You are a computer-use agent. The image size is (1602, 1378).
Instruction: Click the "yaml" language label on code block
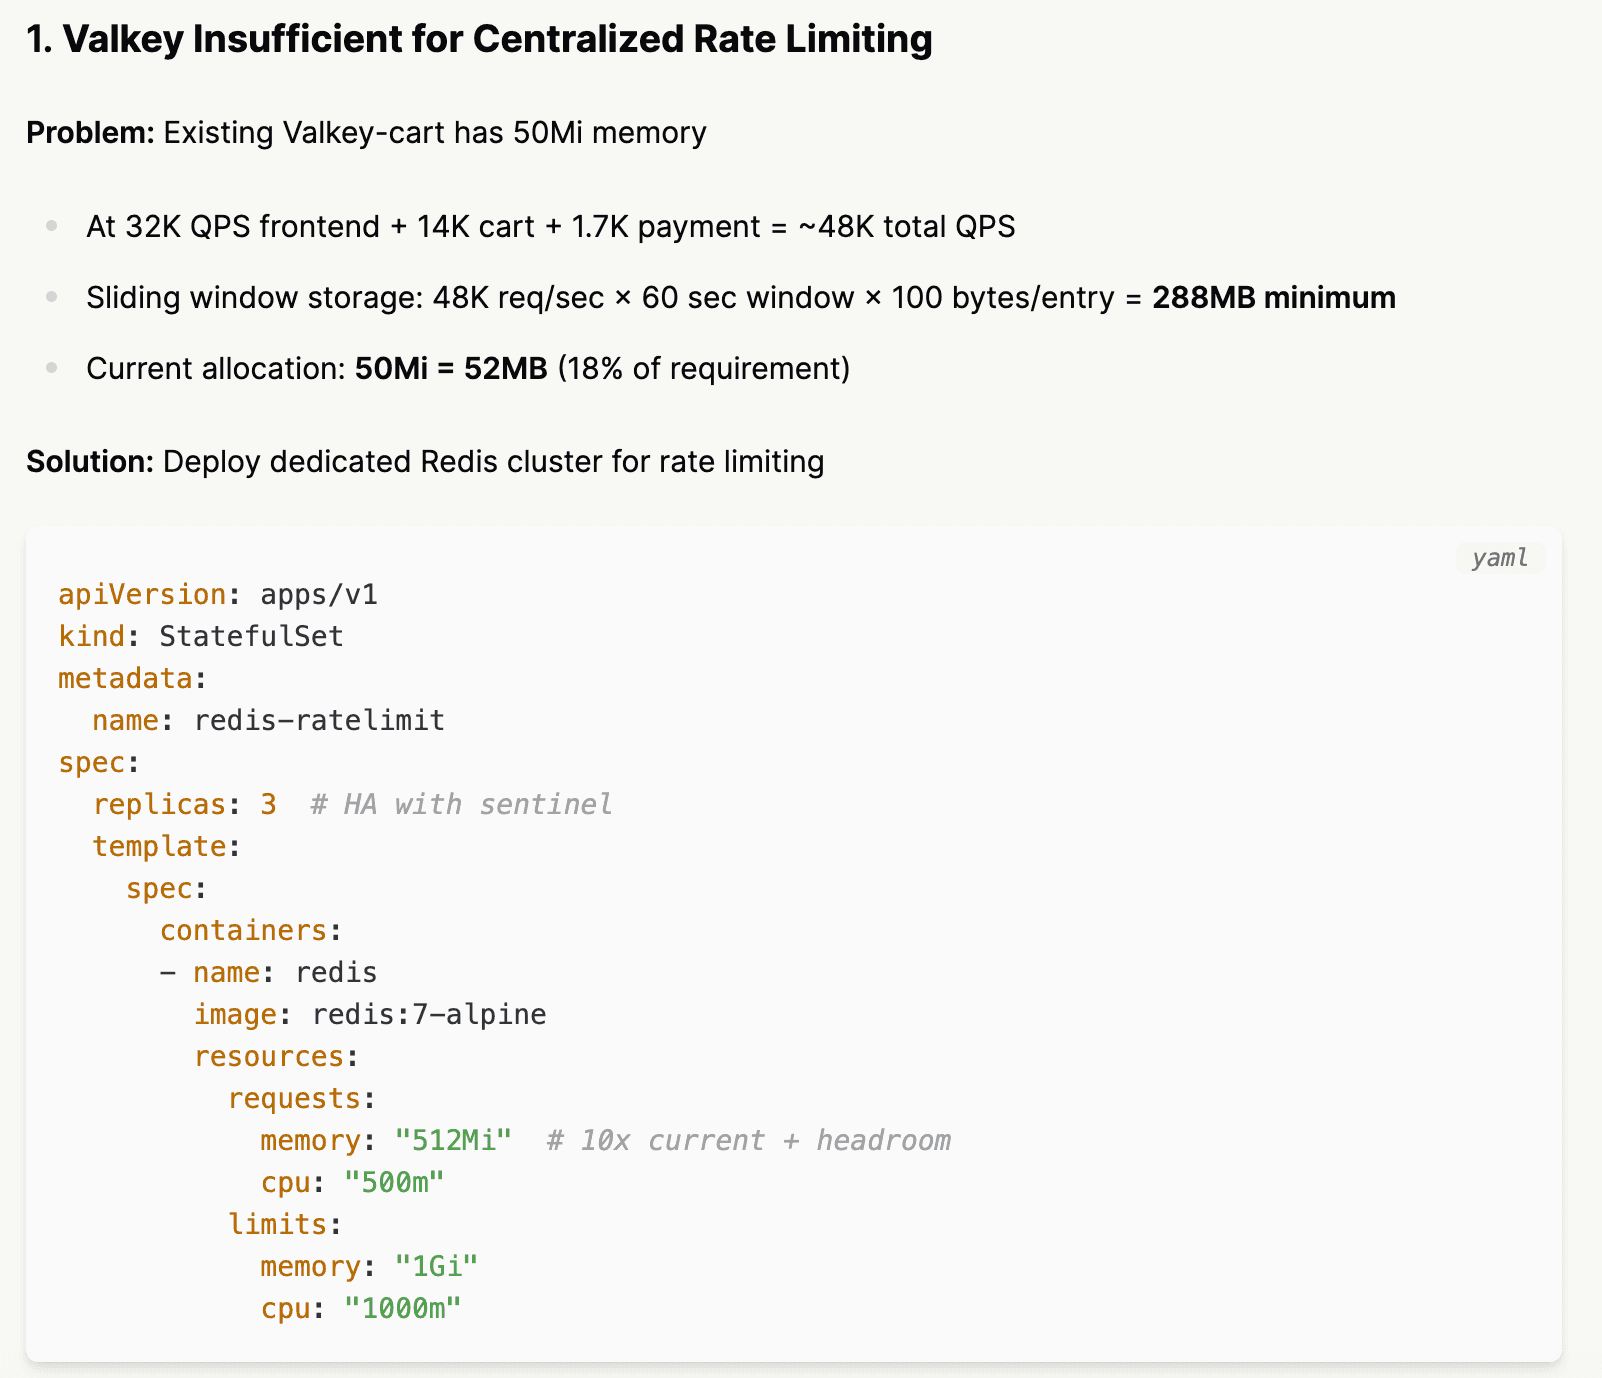(x=1500, y=558)
